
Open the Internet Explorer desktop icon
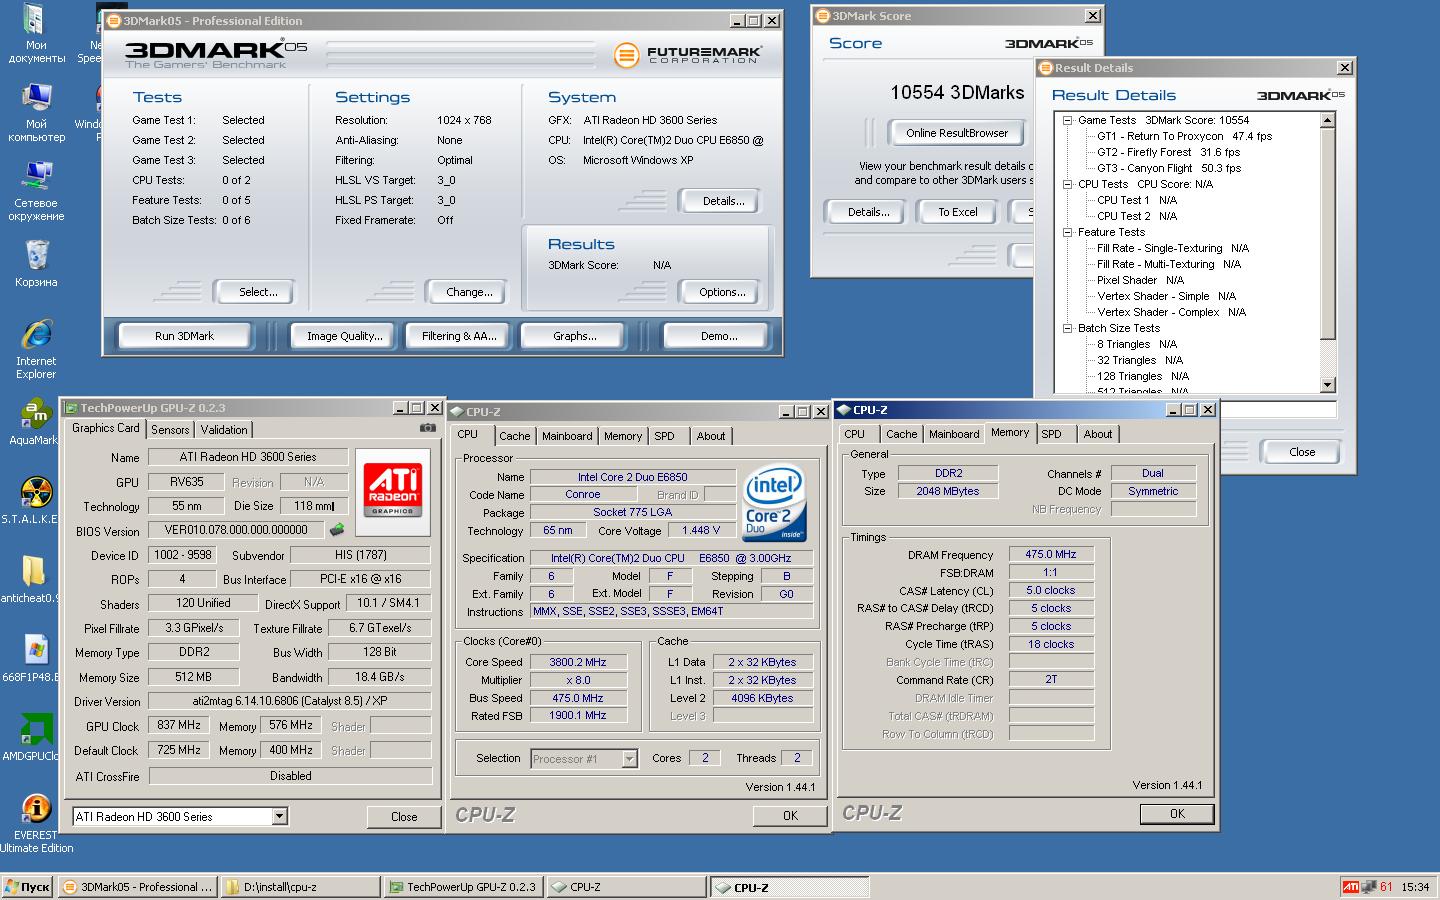coord(36,349)
